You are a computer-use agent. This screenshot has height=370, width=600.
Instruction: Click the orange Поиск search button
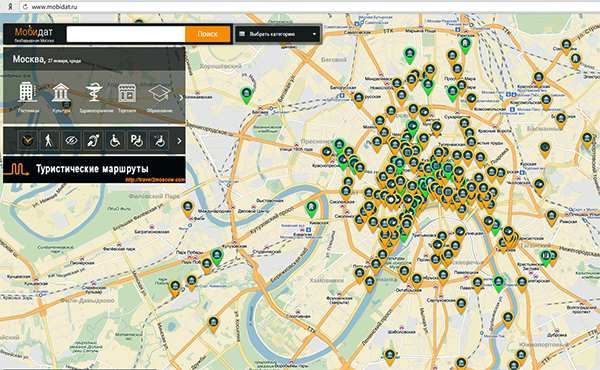coord(207,34)
